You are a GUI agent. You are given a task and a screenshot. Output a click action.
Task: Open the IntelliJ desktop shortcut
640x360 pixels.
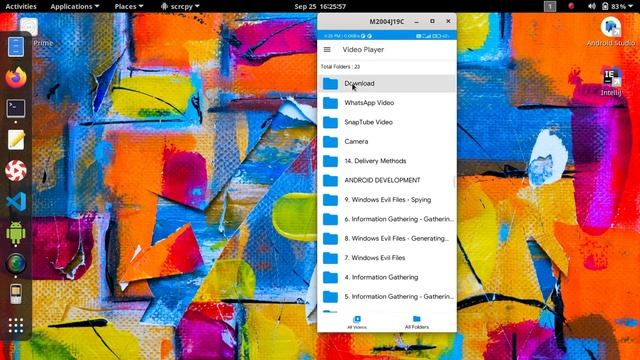(x=611, y=82)
